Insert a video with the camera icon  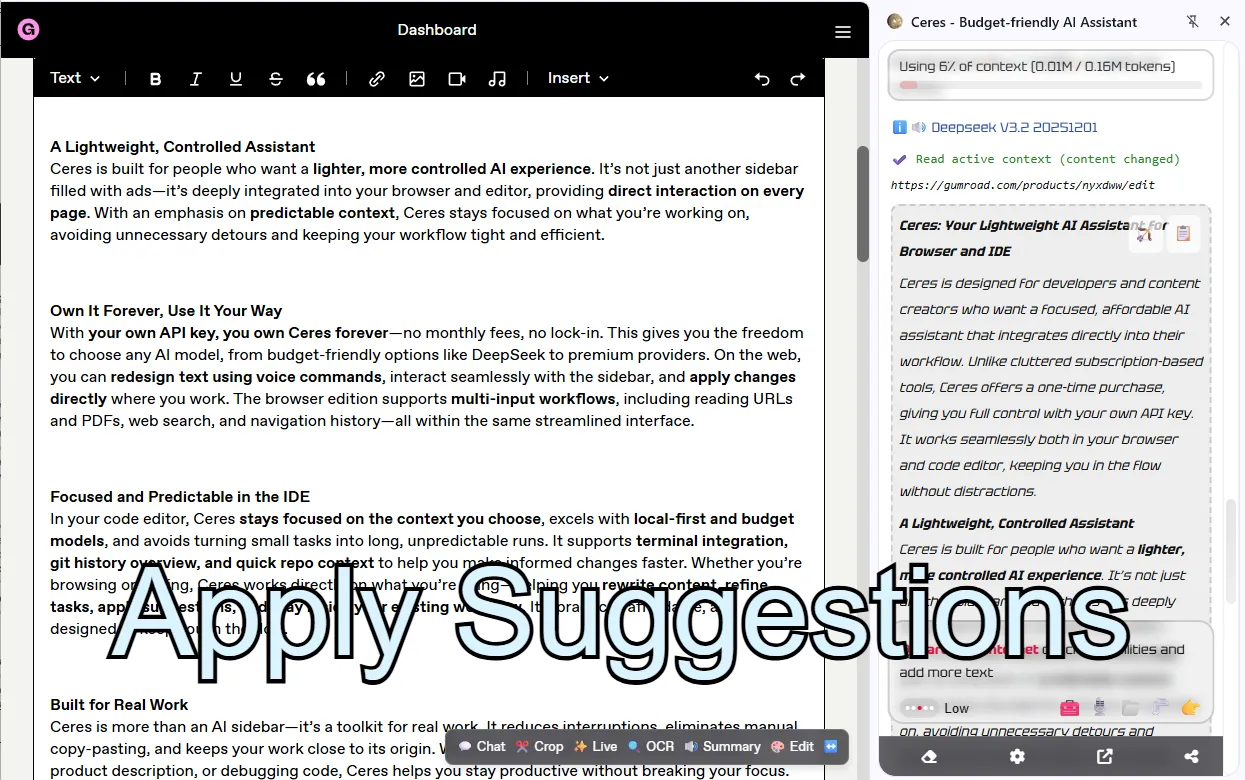[x=457, y=78]
